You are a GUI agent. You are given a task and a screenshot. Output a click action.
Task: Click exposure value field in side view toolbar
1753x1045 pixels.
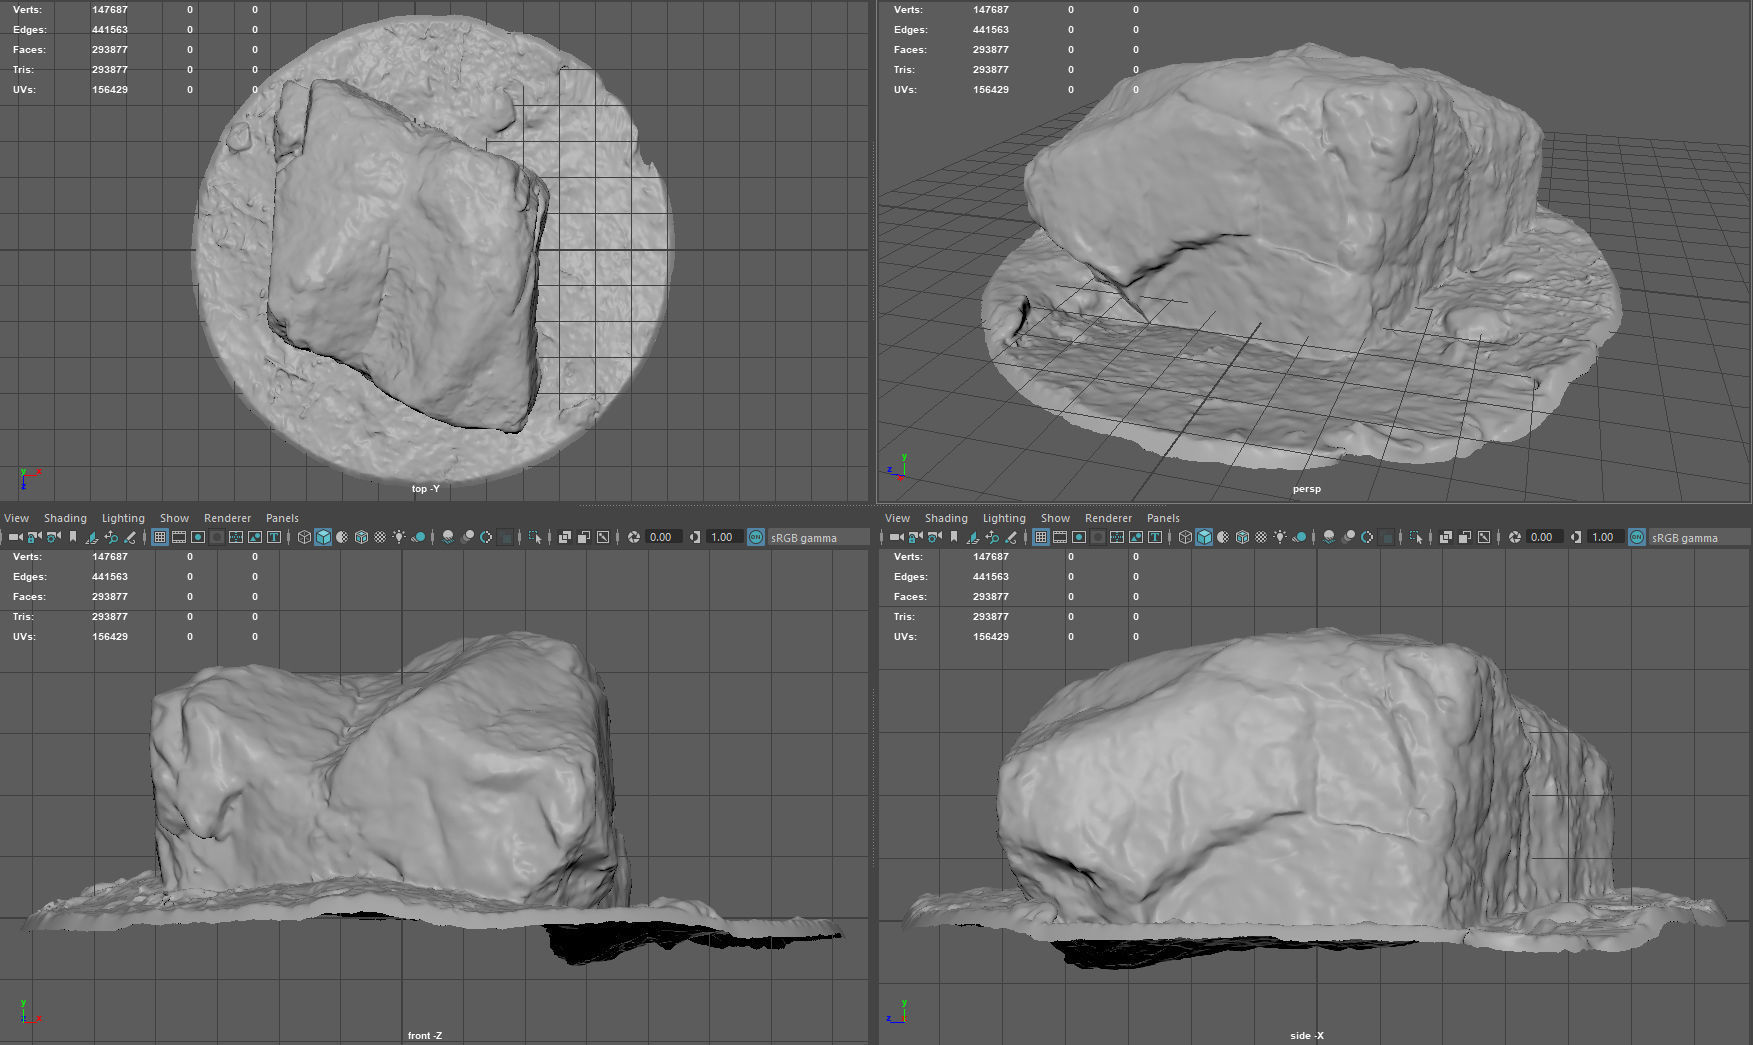(x=1545, y=537)
